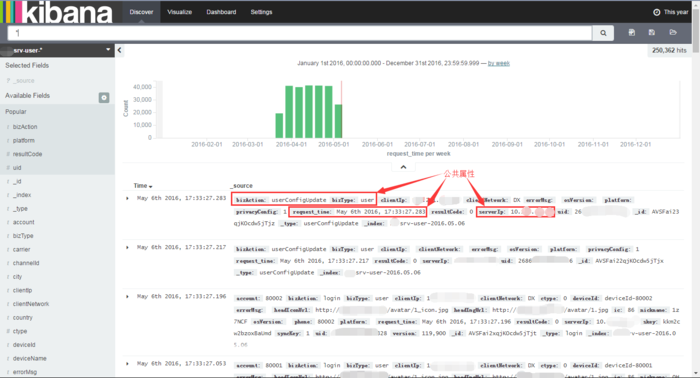Open the Available Fields gear settings
Screen dimensions: 700x378
tap(104, 97)
